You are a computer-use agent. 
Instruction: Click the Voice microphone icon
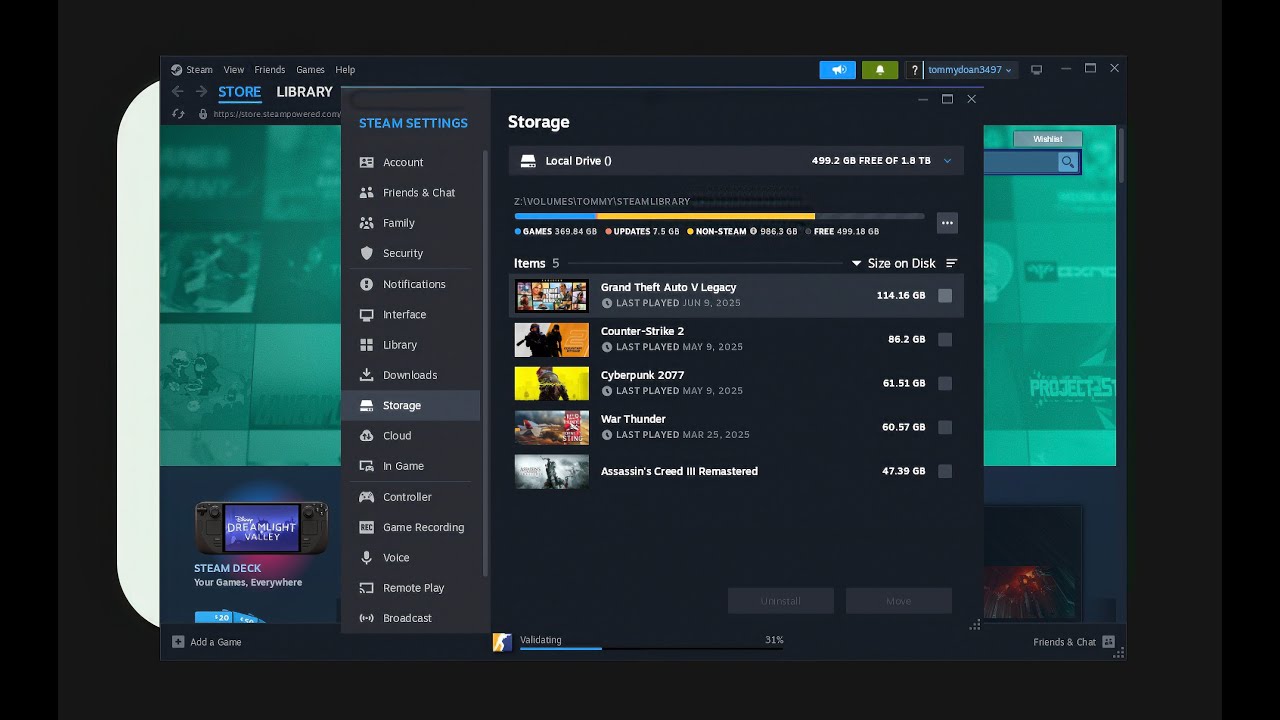click(366, 557)
